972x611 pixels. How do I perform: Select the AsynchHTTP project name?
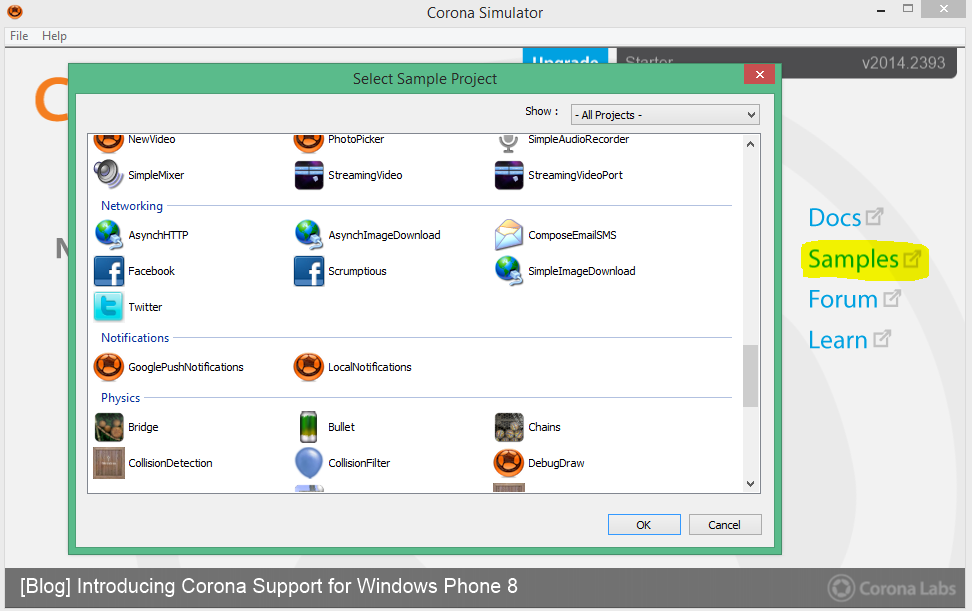(158, 235)
